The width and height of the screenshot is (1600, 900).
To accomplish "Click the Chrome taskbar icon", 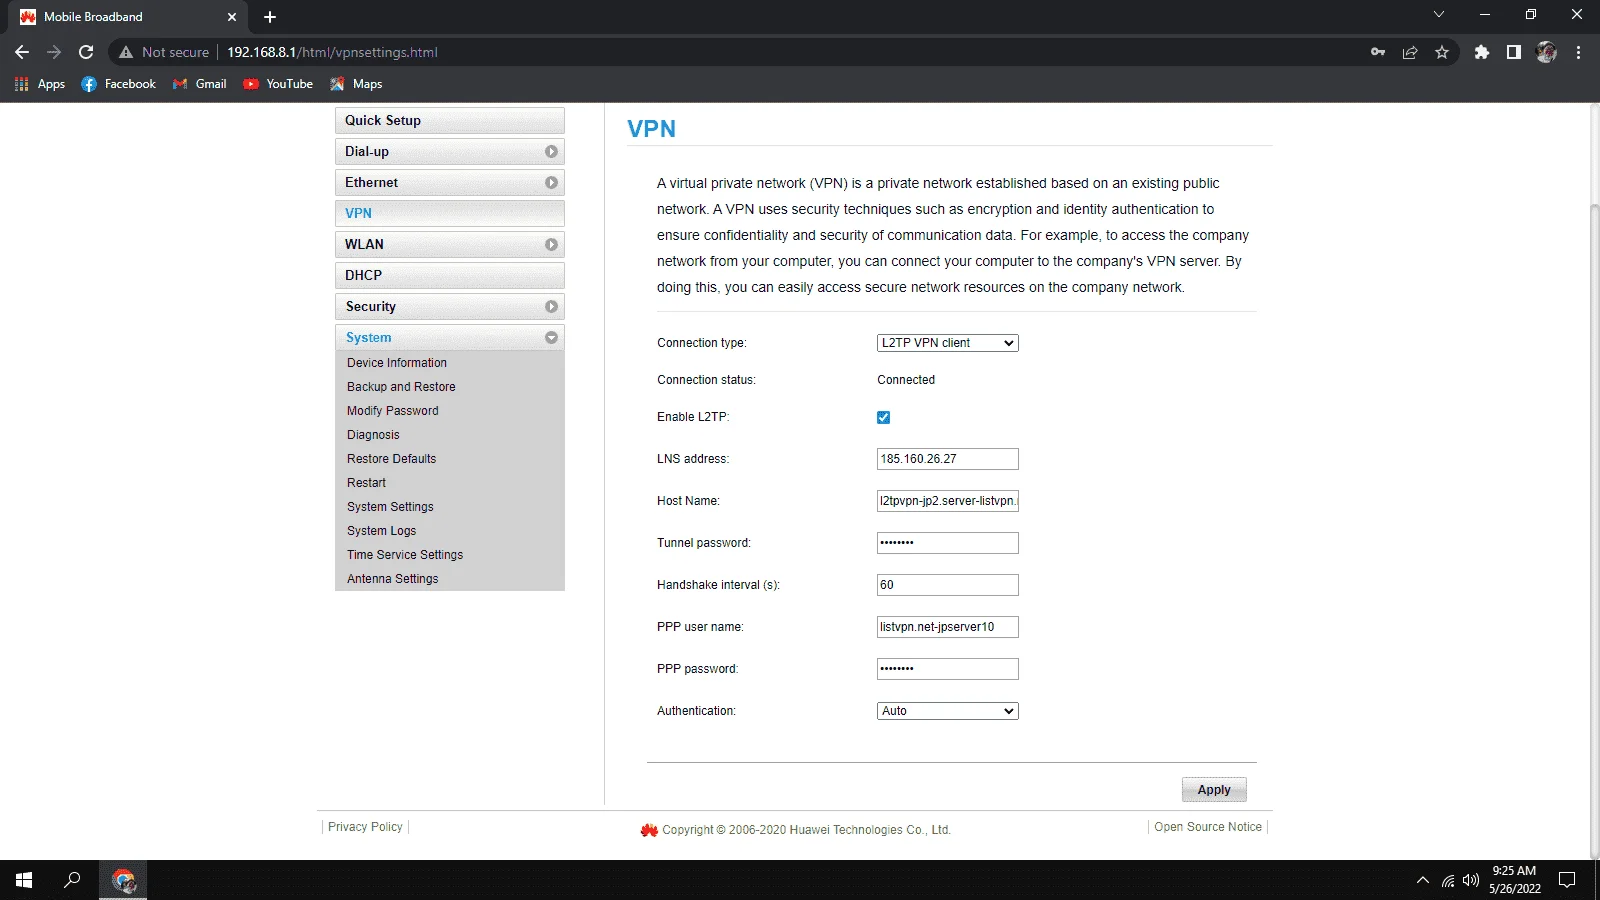I will coord(123,880).
